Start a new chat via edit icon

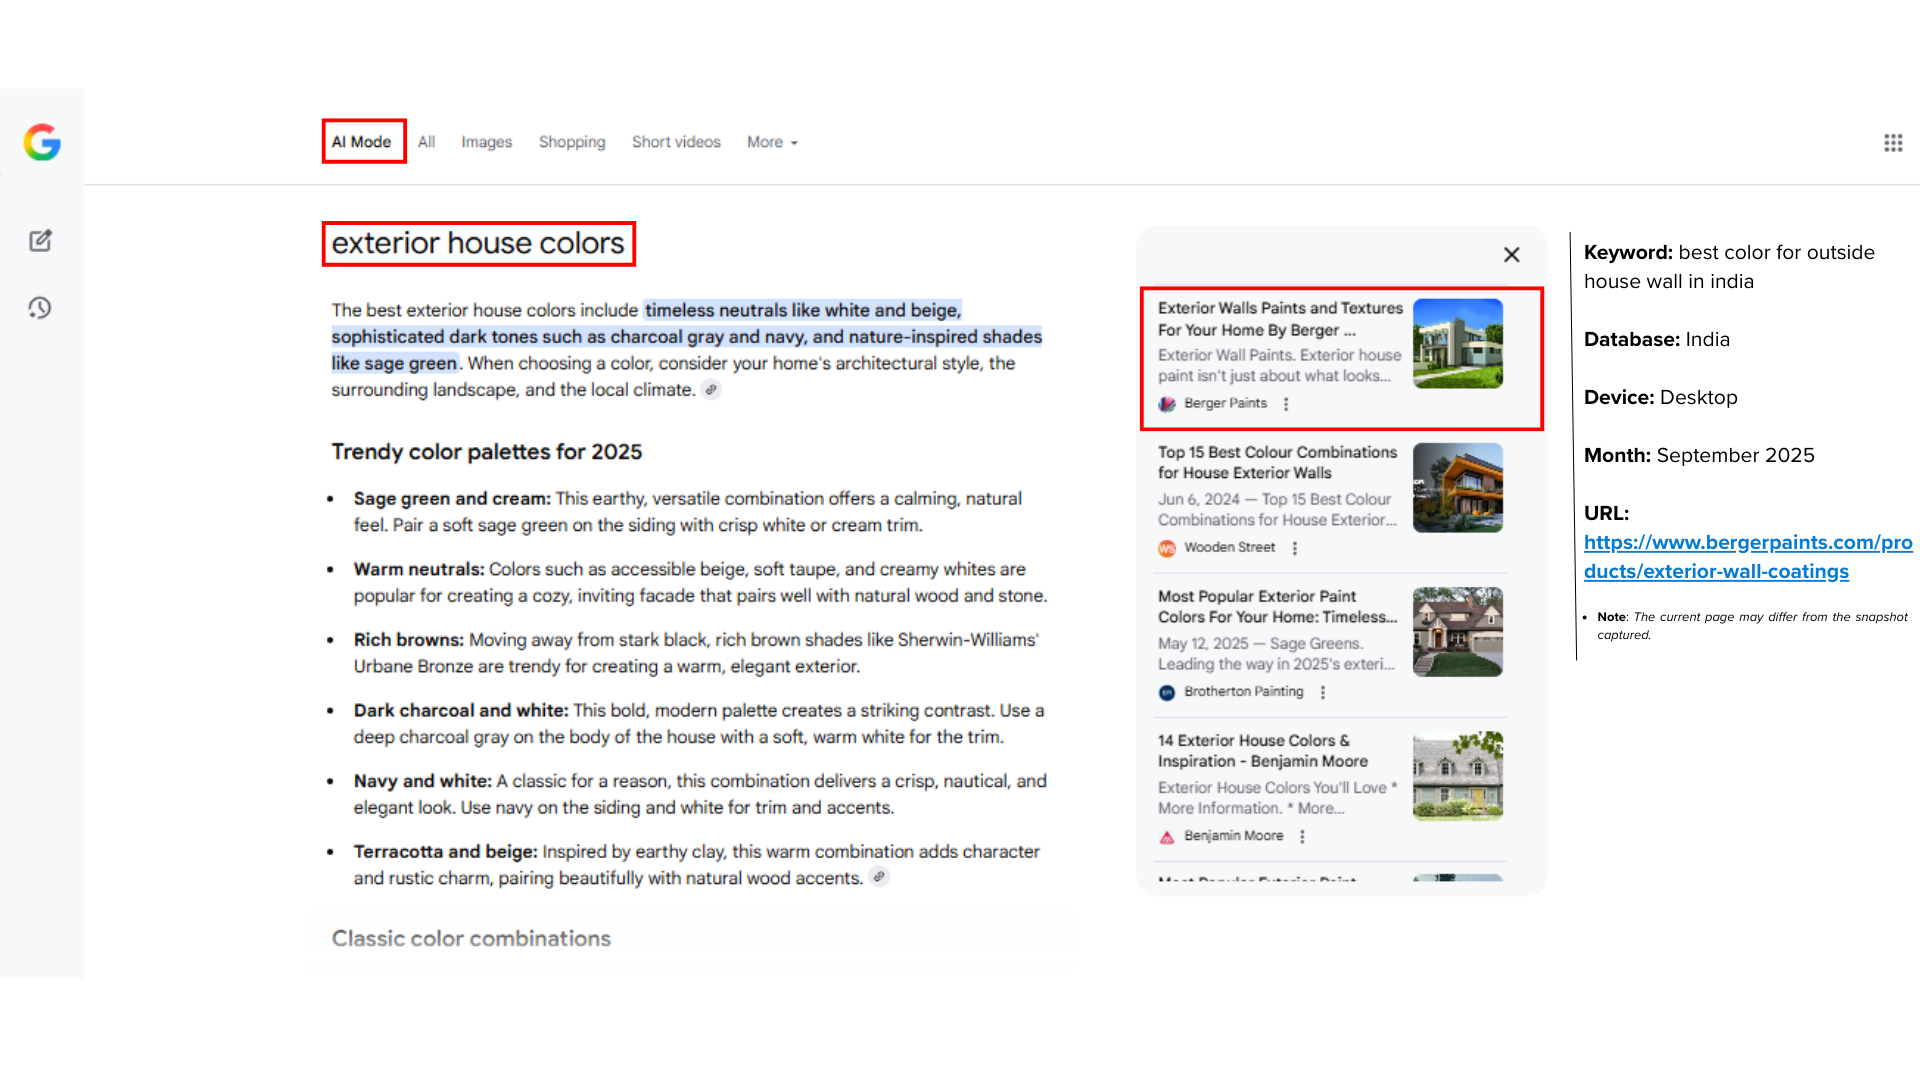click(40, 240)
